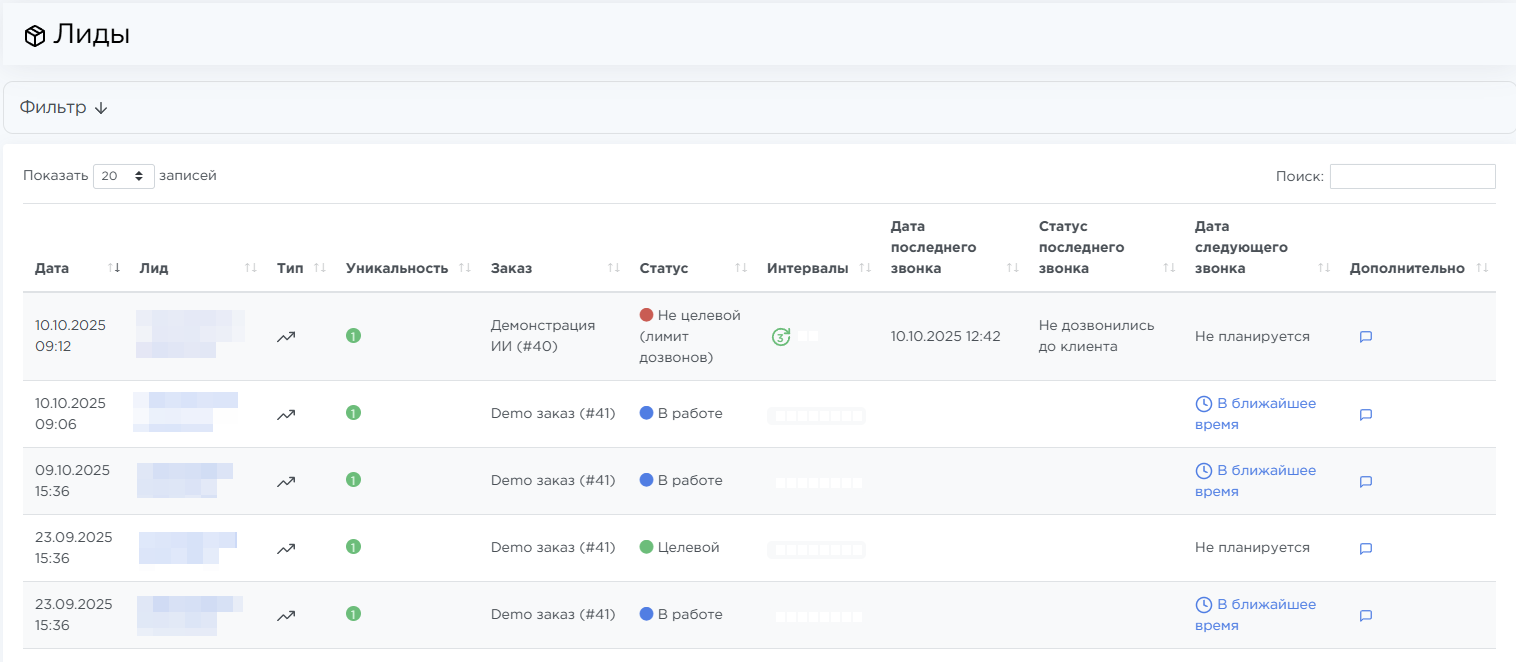Screen dimensions: 1516x662
Task: Sort table by Заказ column
Action: [x=511, y=268]
